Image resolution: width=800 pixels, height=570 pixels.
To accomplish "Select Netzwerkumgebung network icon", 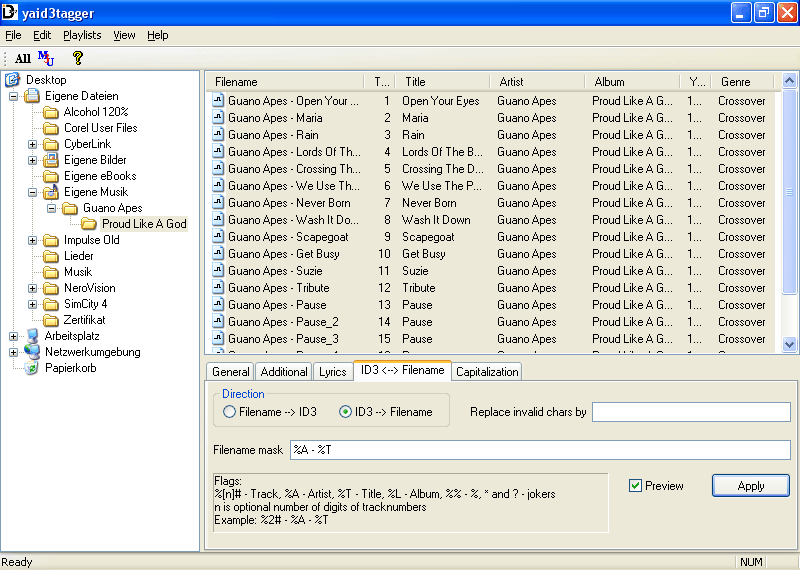I will click(32, 352).
